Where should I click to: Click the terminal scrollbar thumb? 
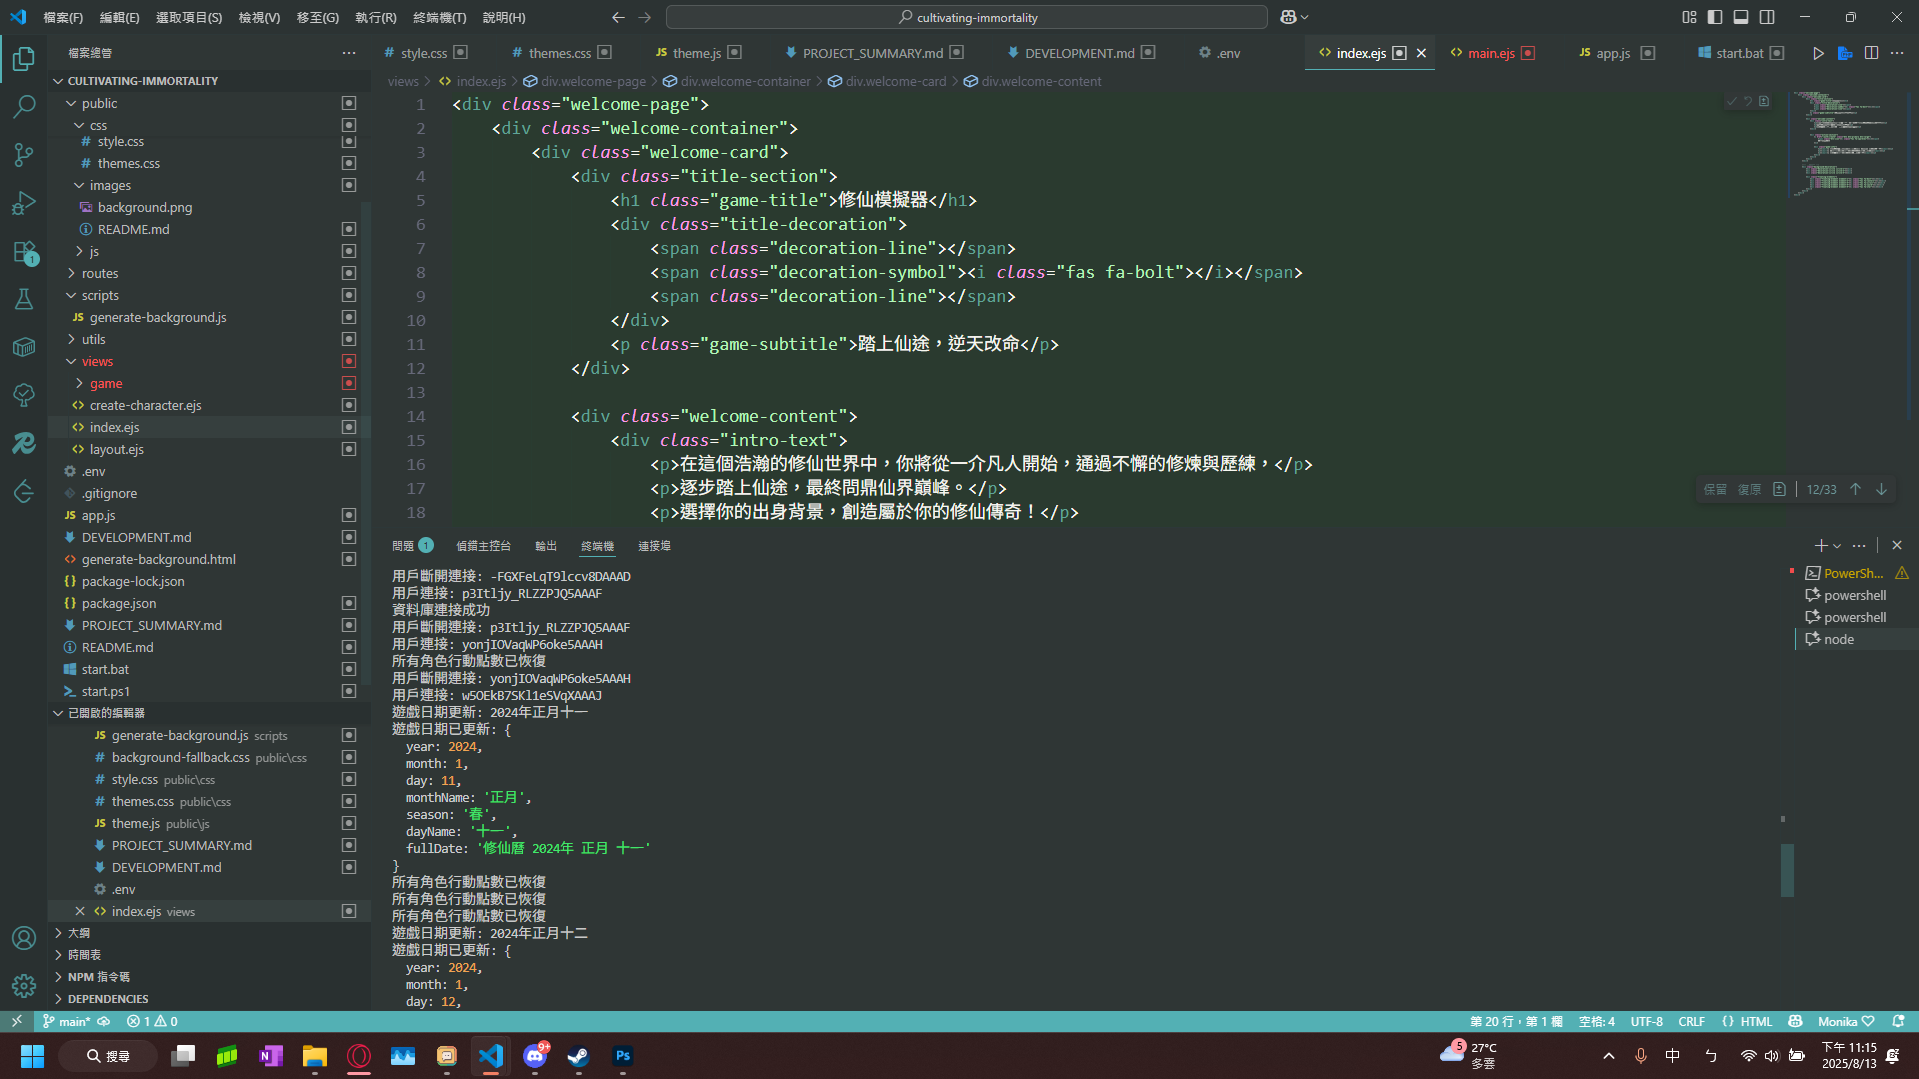click(x=1786, y=870)
